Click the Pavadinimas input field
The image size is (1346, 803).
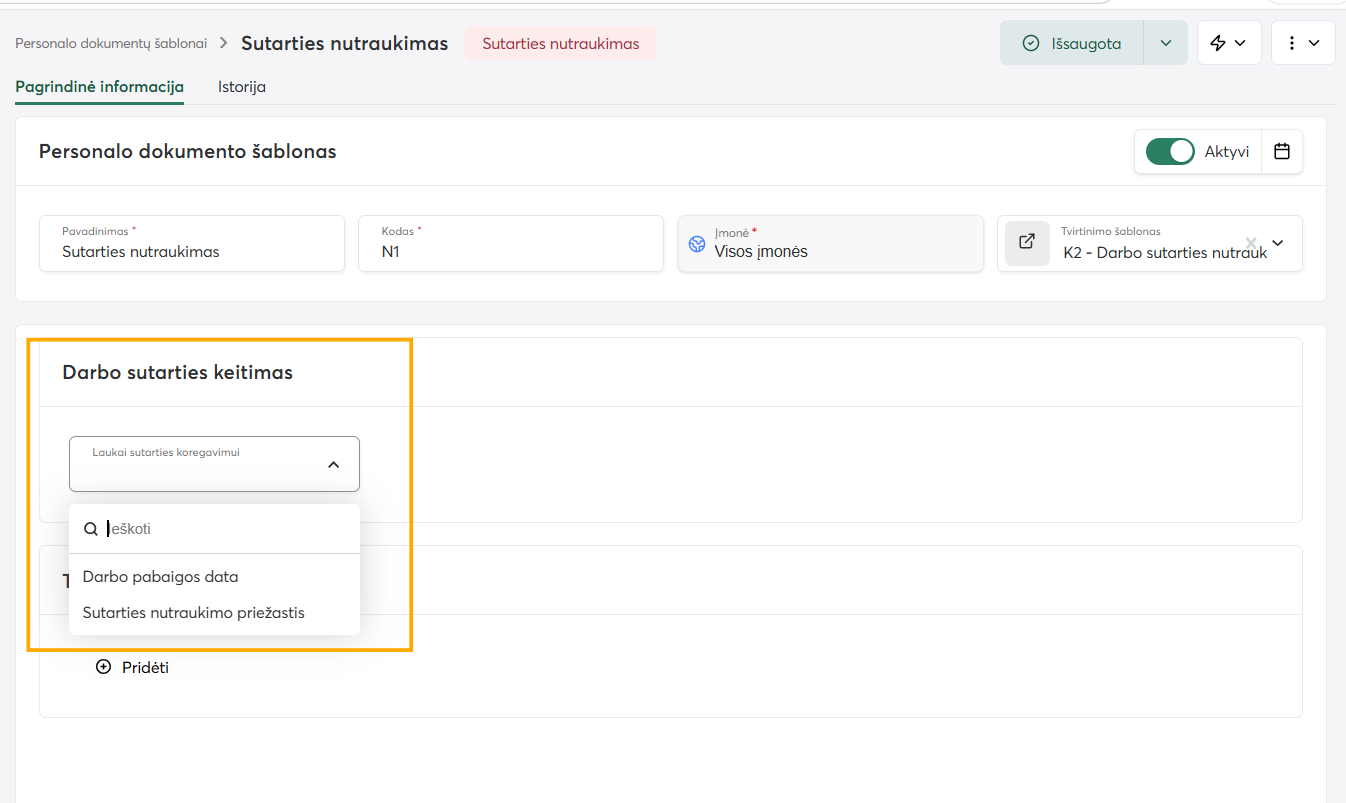192,243
